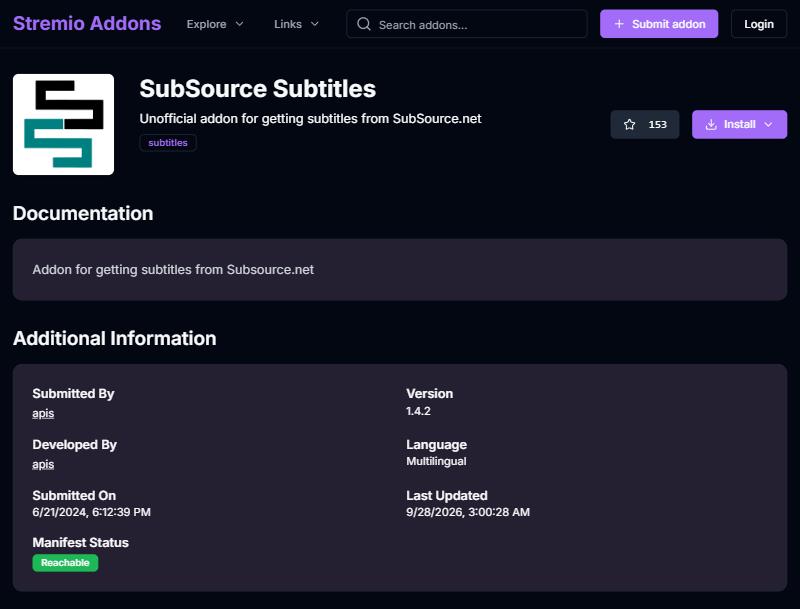Select the subtitles tag badge
Viewport: 800px width, 609px height.
(168, 143)
